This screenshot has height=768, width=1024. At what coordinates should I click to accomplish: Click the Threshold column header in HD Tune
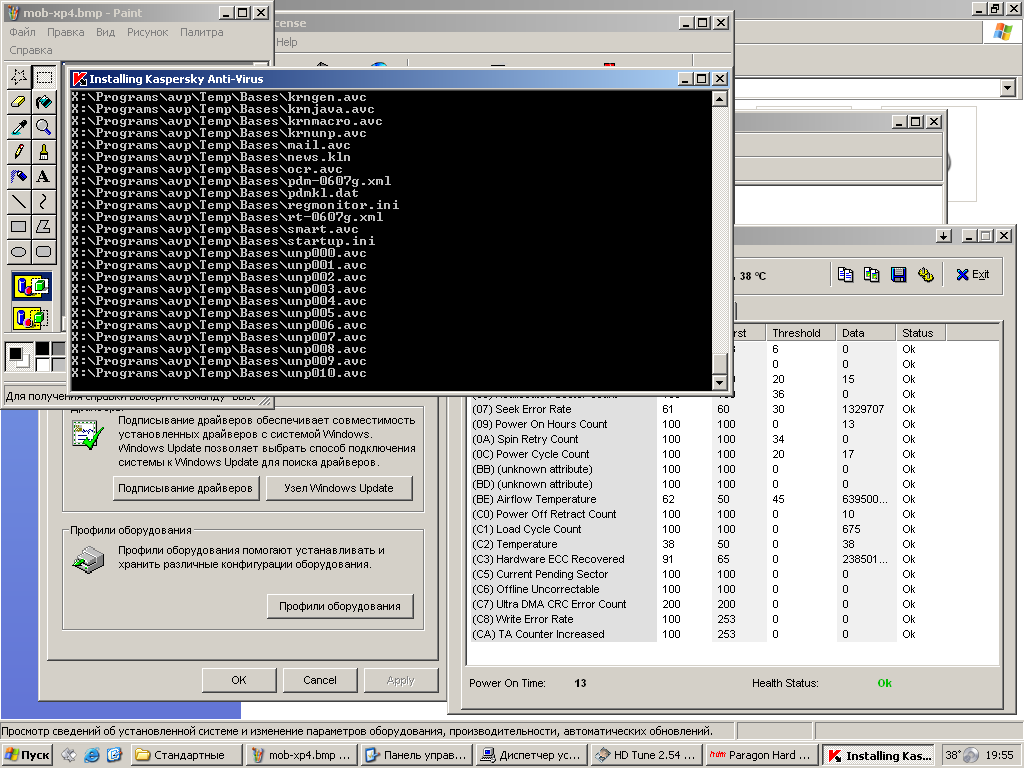tap(802, 332)
